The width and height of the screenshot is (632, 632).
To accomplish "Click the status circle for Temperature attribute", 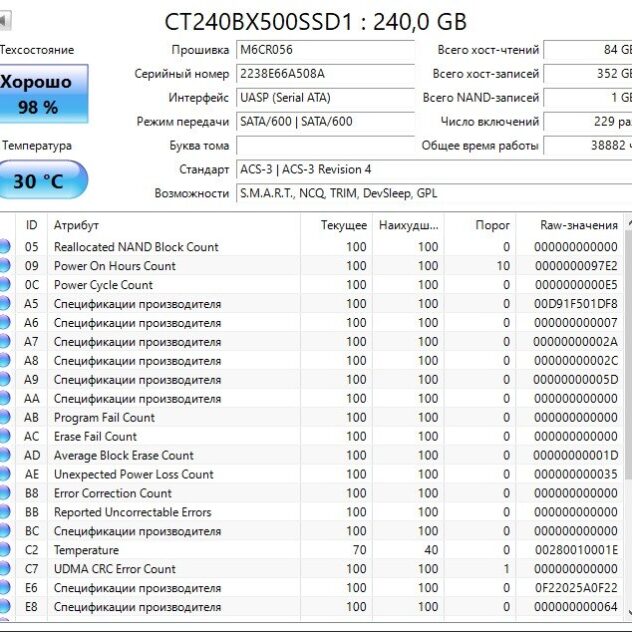I will (4, 549).
